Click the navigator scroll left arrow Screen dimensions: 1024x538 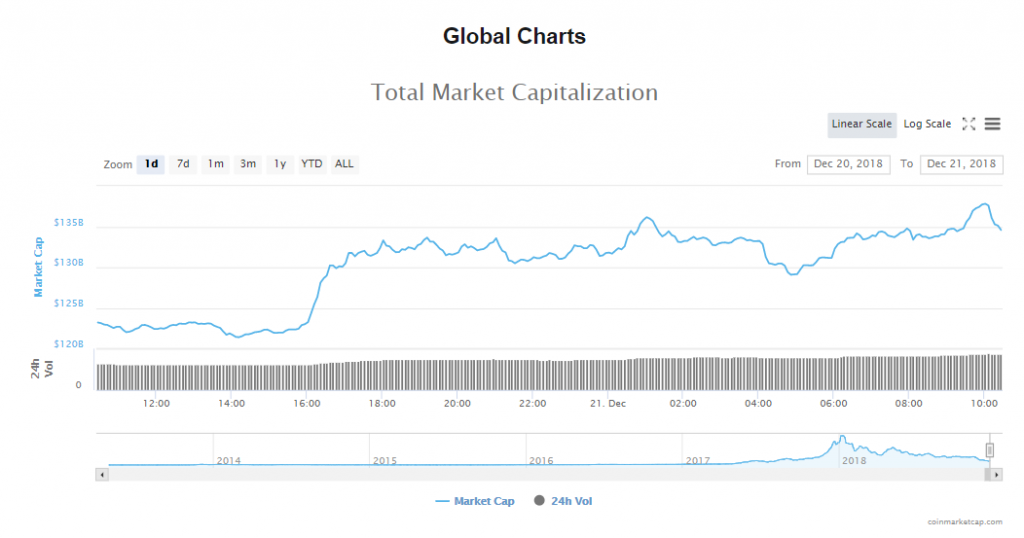pos(101,474)
